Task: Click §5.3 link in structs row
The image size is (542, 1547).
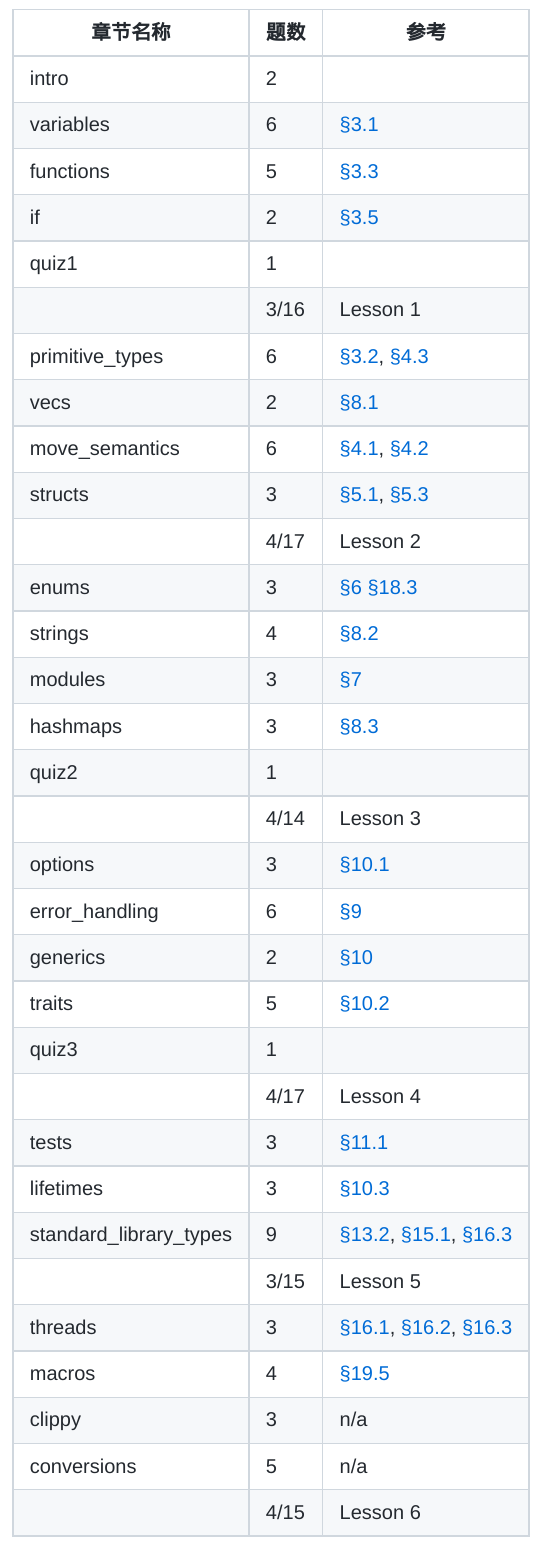Action: tap(409, 494)
